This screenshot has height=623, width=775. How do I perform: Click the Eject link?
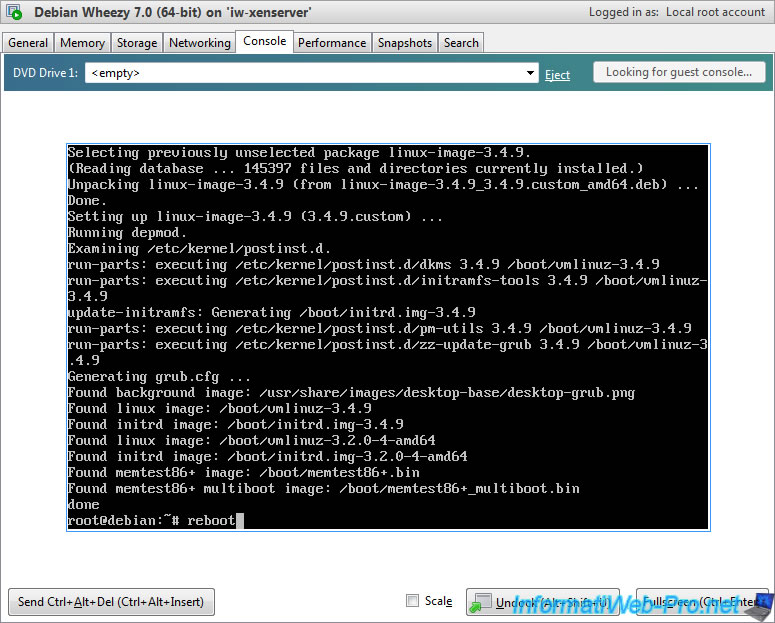(557, 75)
